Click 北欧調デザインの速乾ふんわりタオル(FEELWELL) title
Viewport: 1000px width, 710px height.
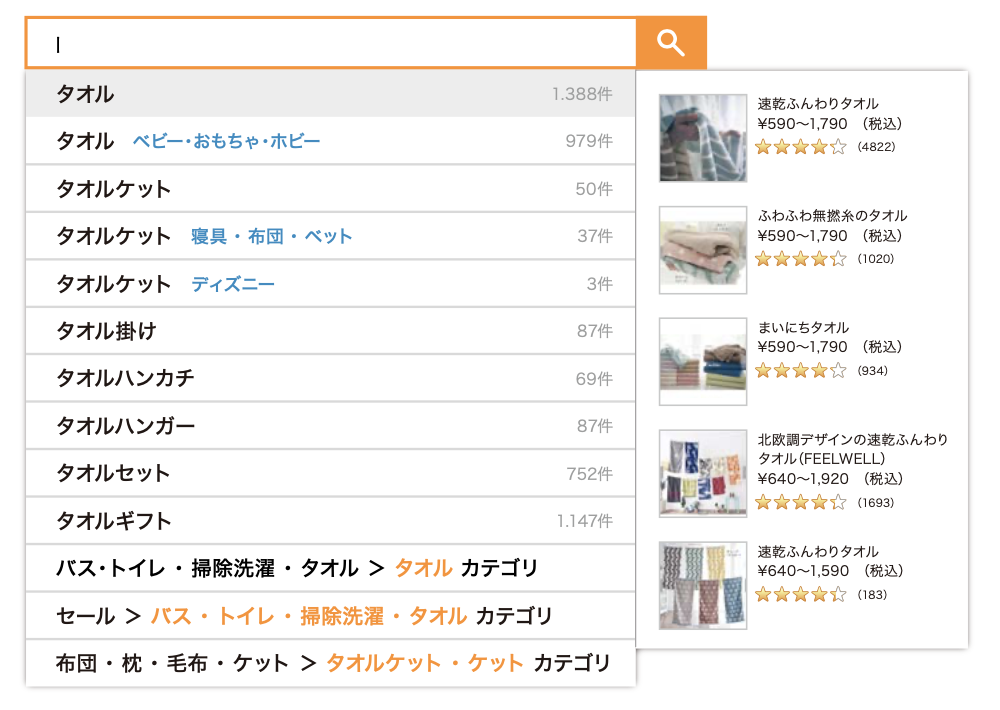coord(853,448)
